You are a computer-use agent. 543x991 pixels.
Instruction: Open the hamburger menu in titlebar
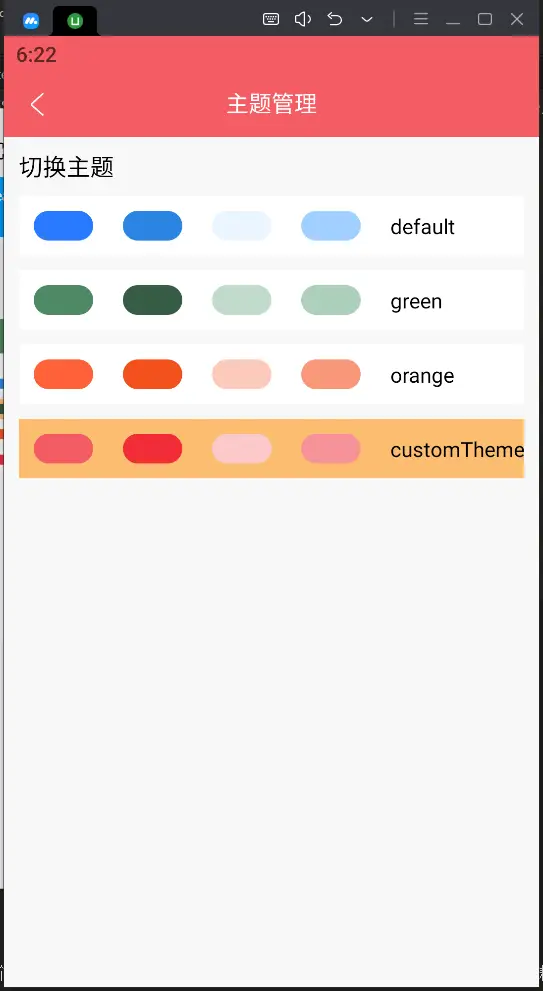pos(421,19)
